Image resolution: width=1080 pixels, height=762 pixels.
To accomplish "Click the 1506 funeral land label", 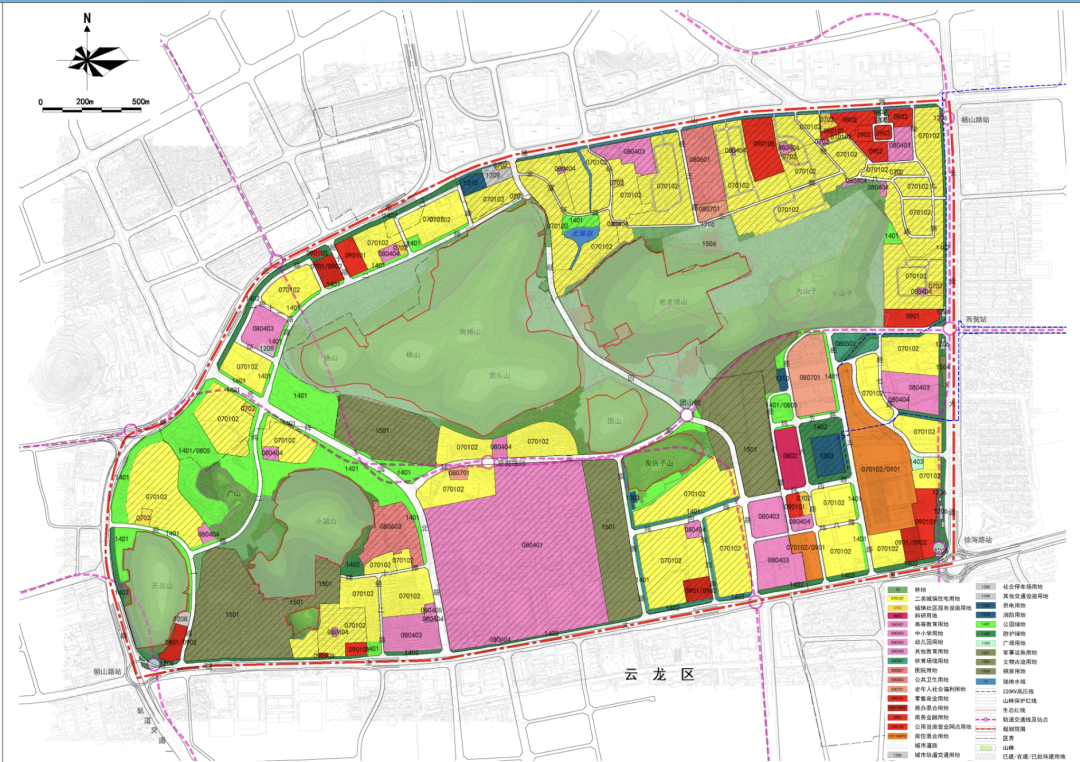I will [709, 243].
